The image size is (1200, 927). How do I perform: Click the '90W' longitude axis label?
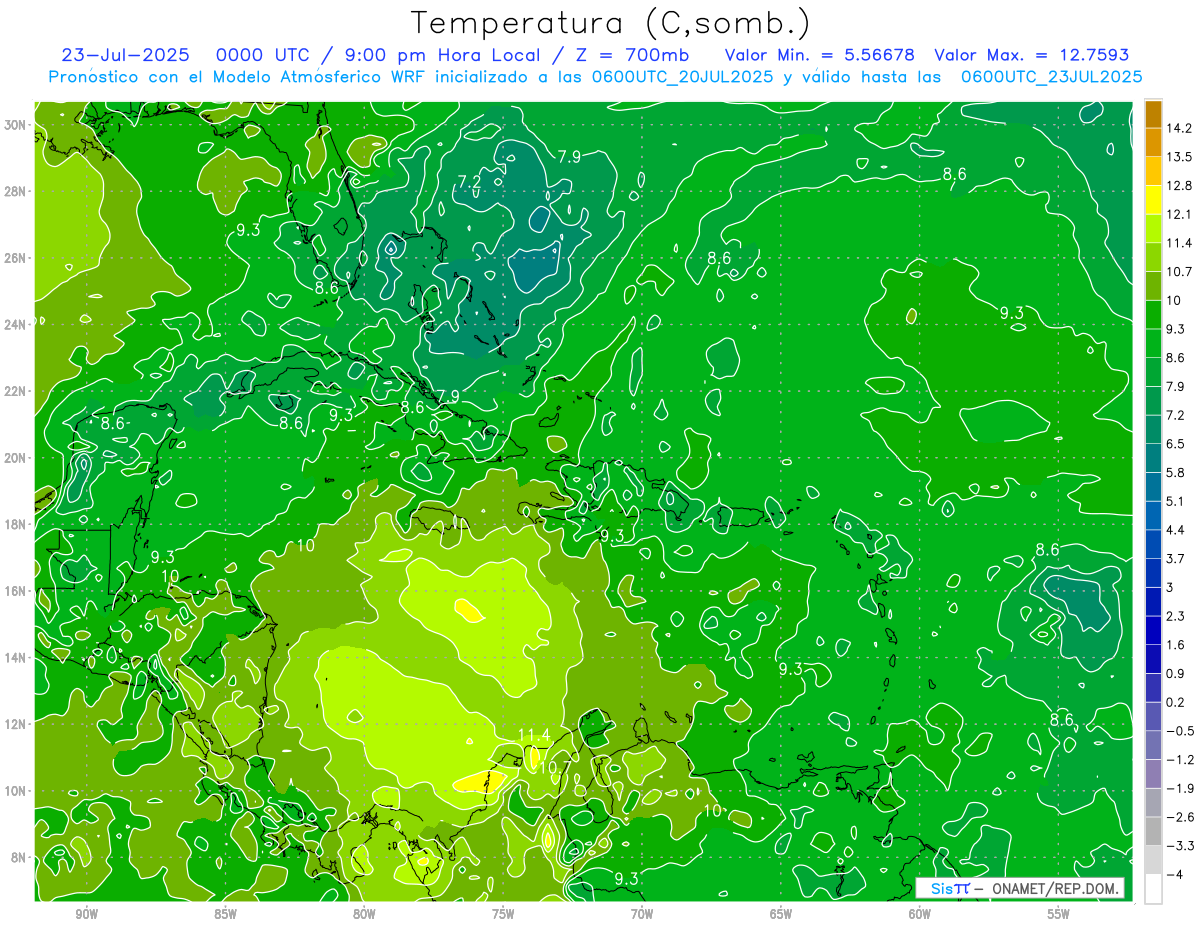(x=86, y=914)
